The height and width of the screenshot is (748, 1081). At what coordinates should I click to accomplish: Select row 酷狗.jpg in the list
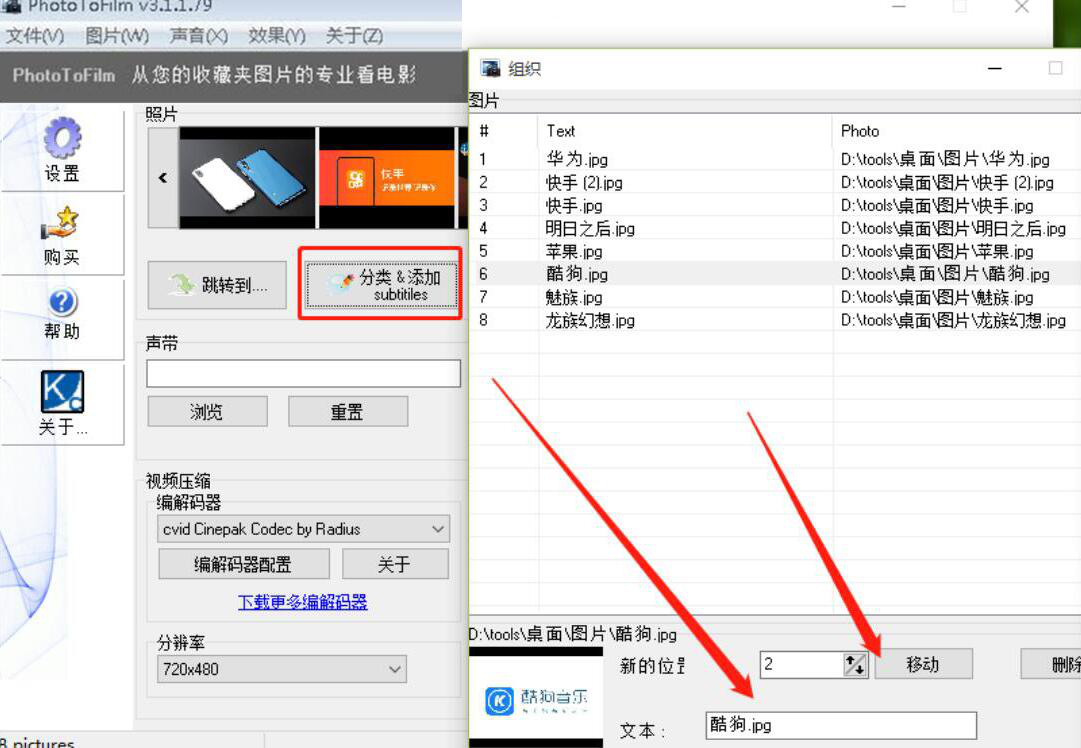(774, 274)
